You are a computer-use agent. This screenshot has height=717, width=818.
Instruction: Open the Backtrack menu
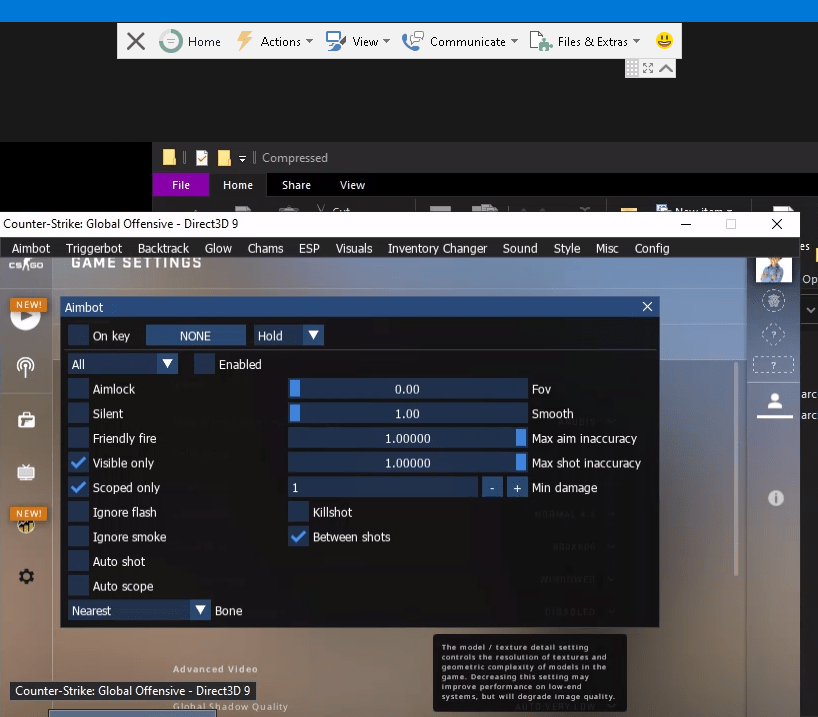[163, 248]
